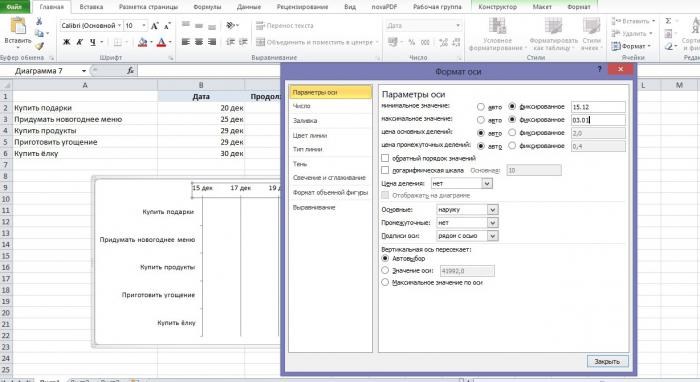Select авто for минимальное значение
Image resolution: width=700 pixels, height=382 pixels.
[481, 107]
